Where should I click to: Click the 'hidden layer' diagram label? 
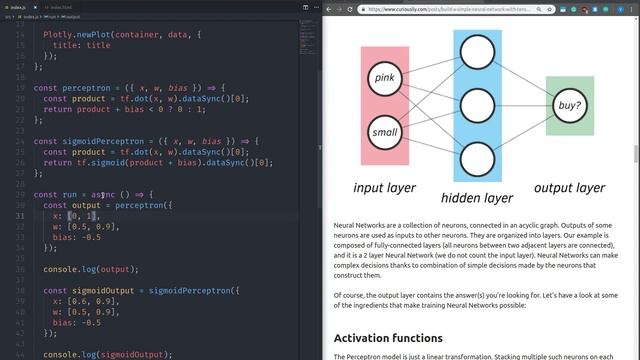477,198
